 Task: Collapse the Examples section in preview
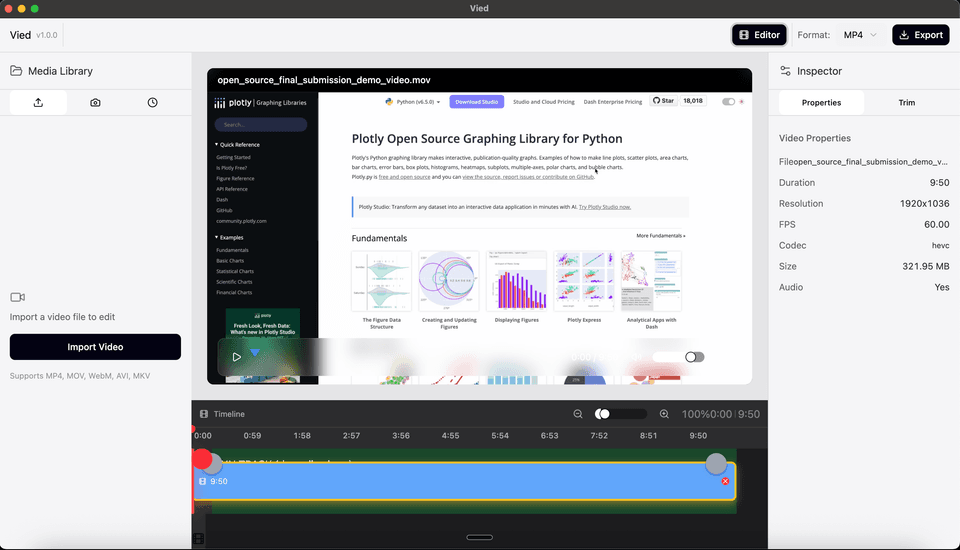[230, 237]
